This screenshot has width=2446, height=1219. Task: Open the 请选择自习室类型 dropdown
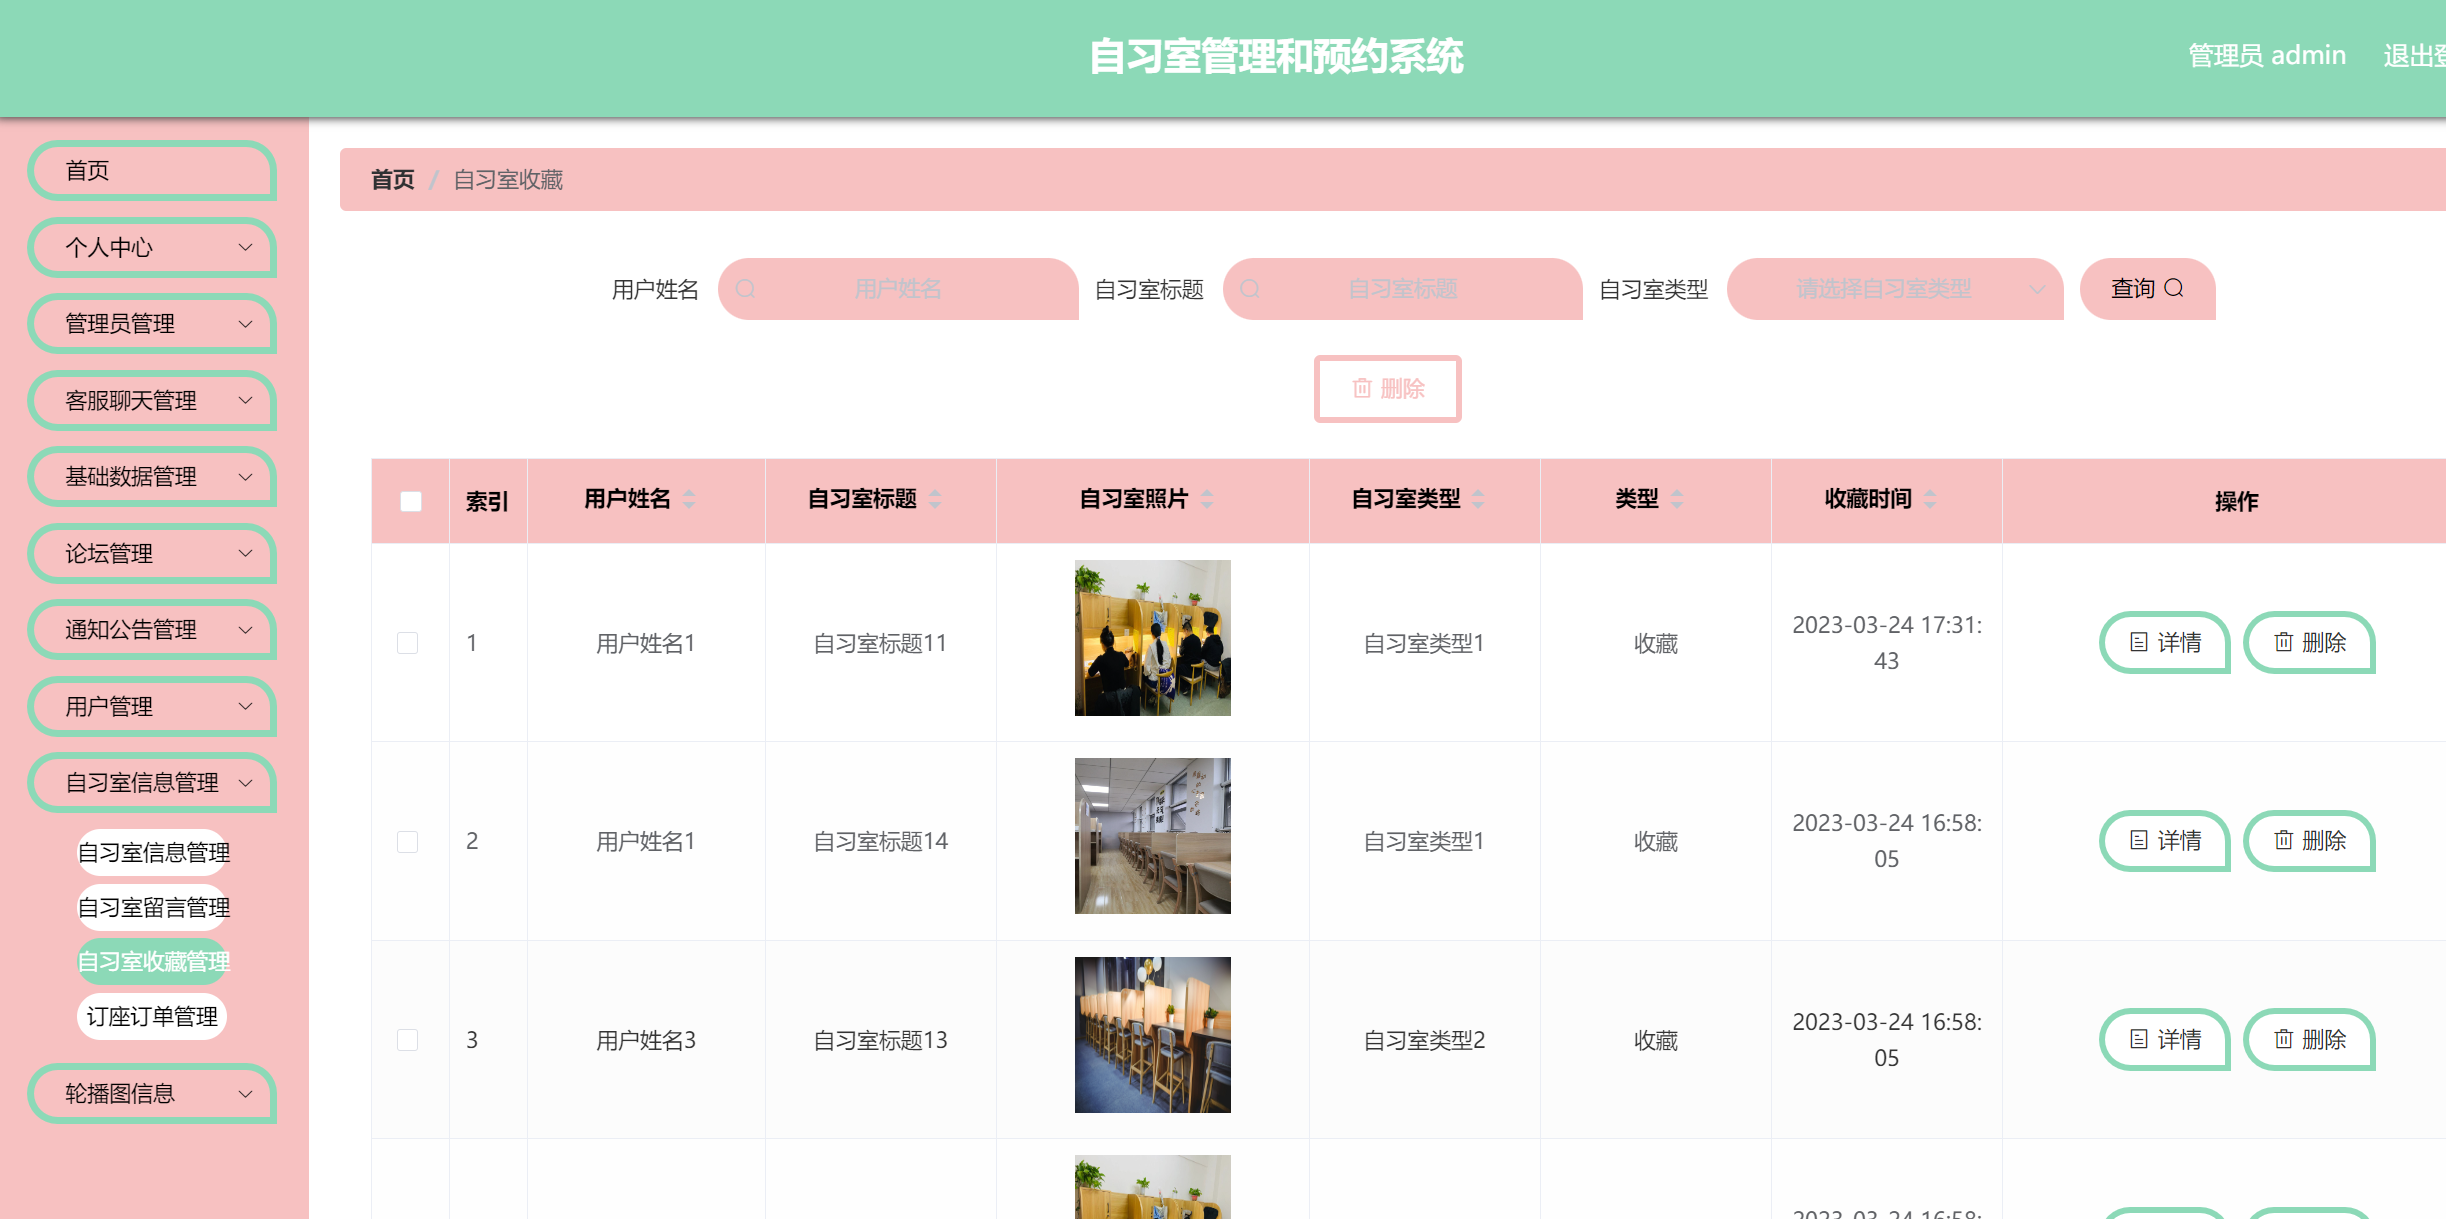coord(1895,289)
